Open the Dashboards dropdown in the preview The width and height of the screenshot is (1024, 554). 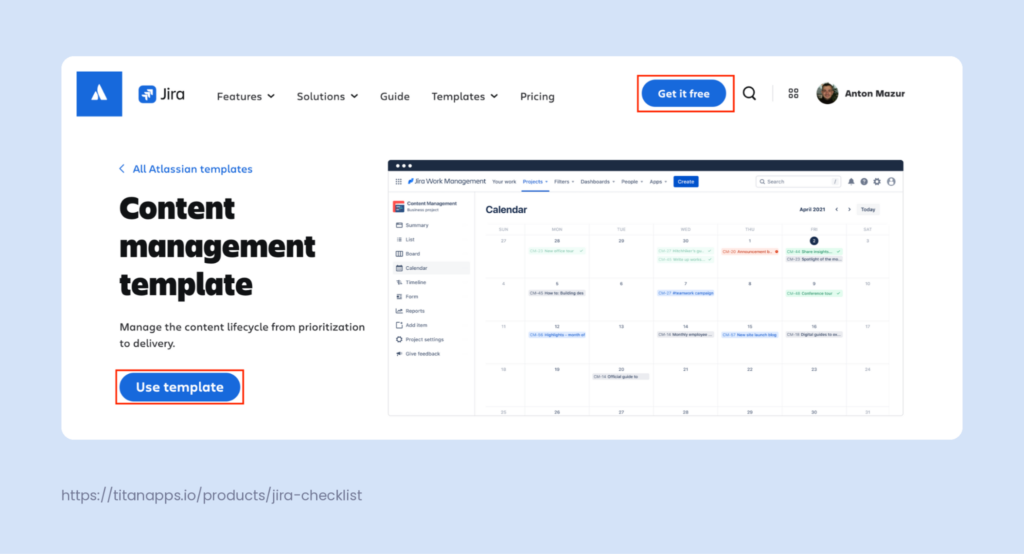598,182
